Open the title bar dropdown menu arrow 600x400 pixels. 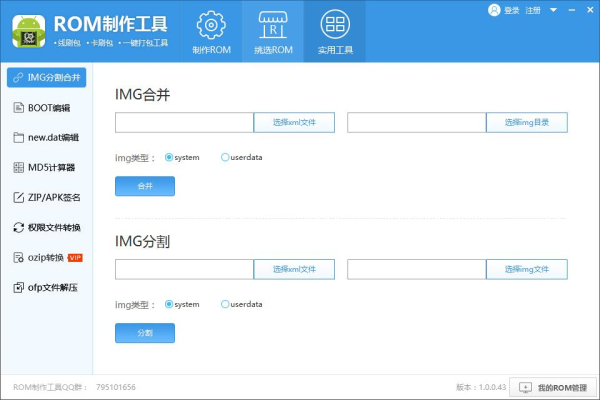point(553,10)
